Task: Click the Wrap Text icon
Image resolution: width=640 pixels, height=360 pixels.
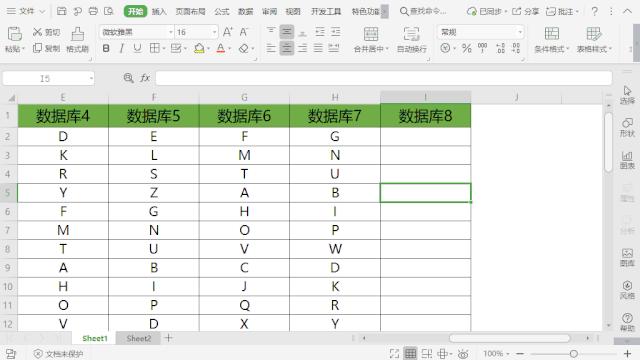Action: tap(411, 34)
